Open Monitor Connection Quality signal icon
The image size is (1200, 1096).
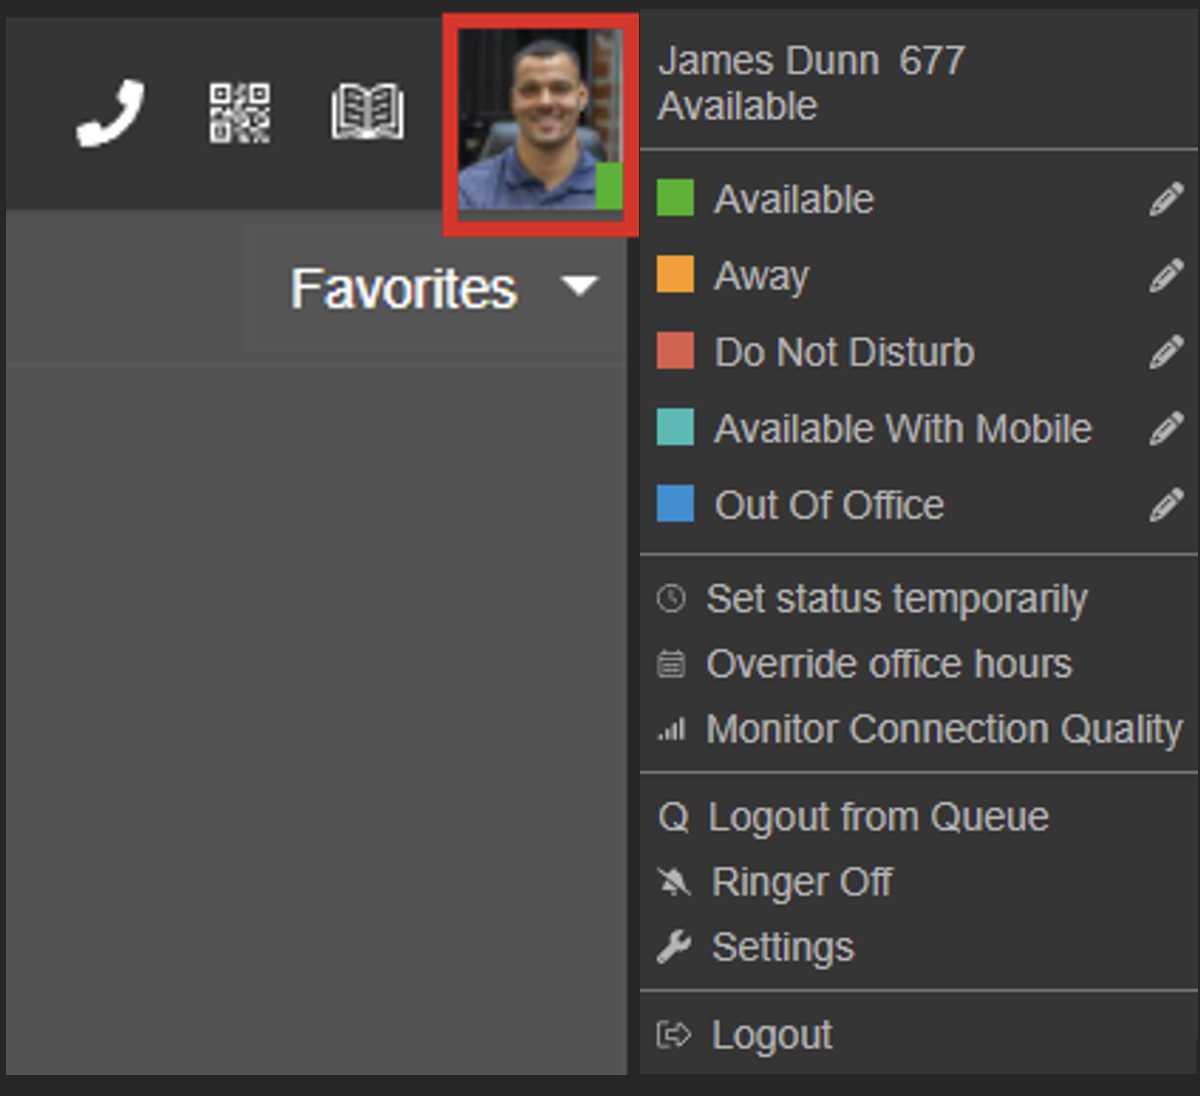click(672, 729)
